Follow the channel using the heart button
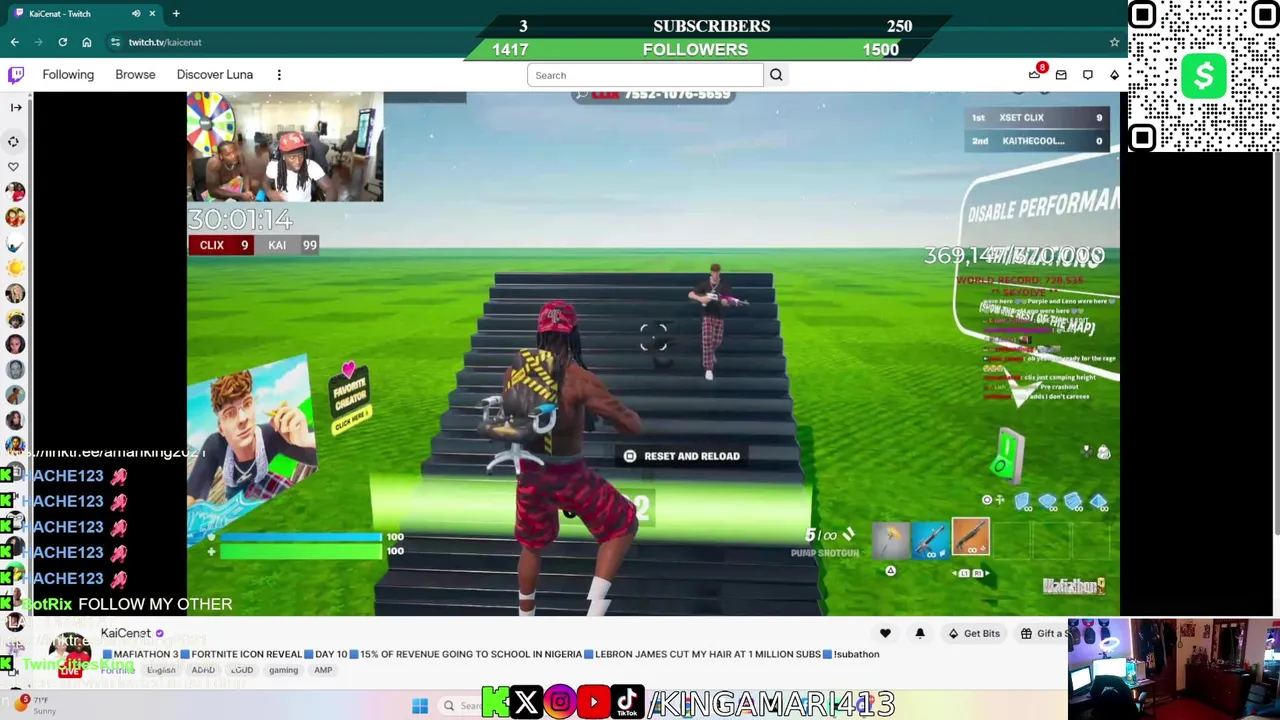The width and height of the screenshot is (1280, 720). click(x=885, y=633)
